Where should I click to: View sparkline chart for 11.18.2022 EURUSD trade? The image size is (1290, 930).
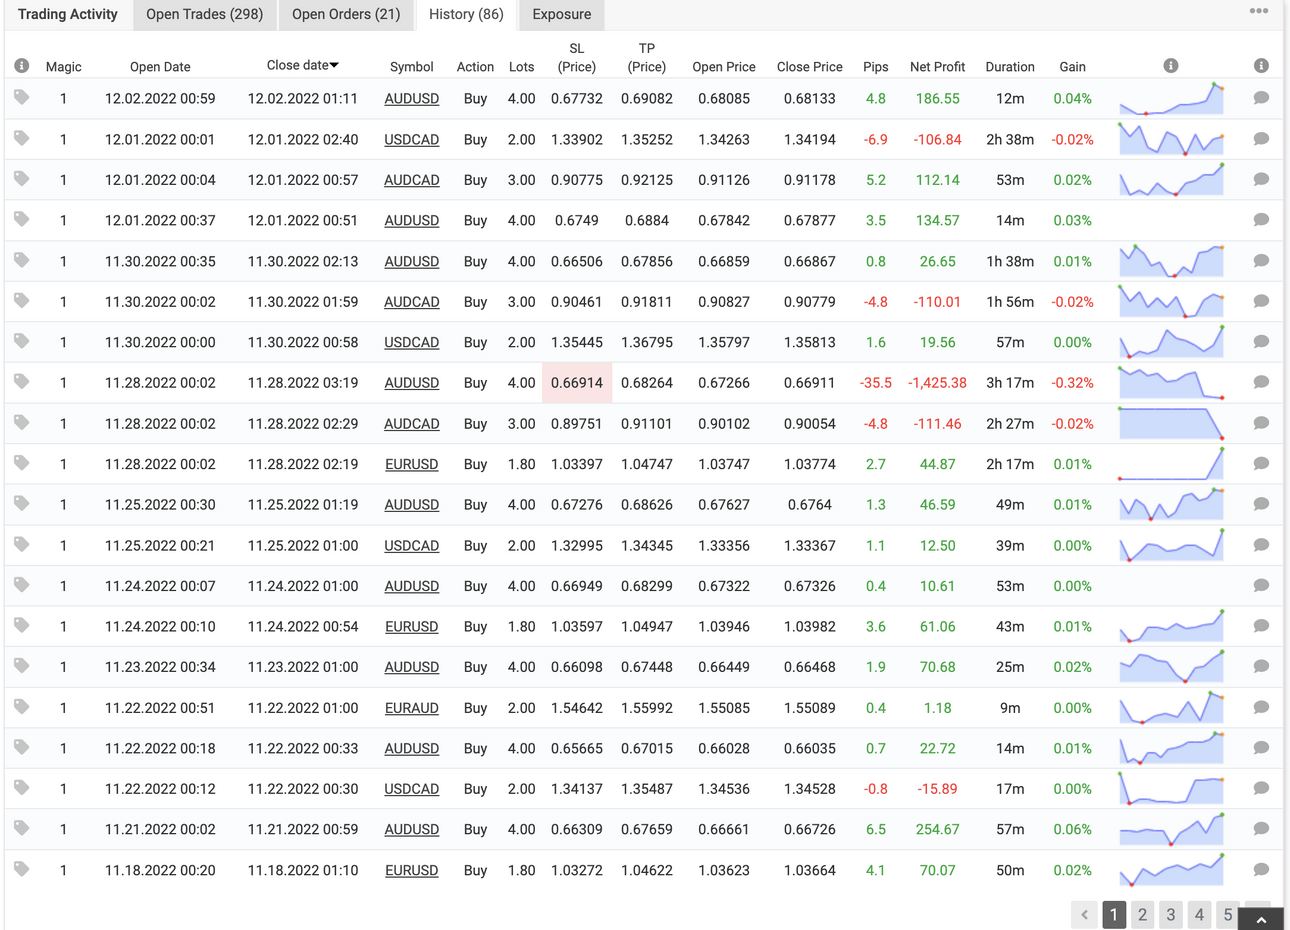tap(1171, 870)
